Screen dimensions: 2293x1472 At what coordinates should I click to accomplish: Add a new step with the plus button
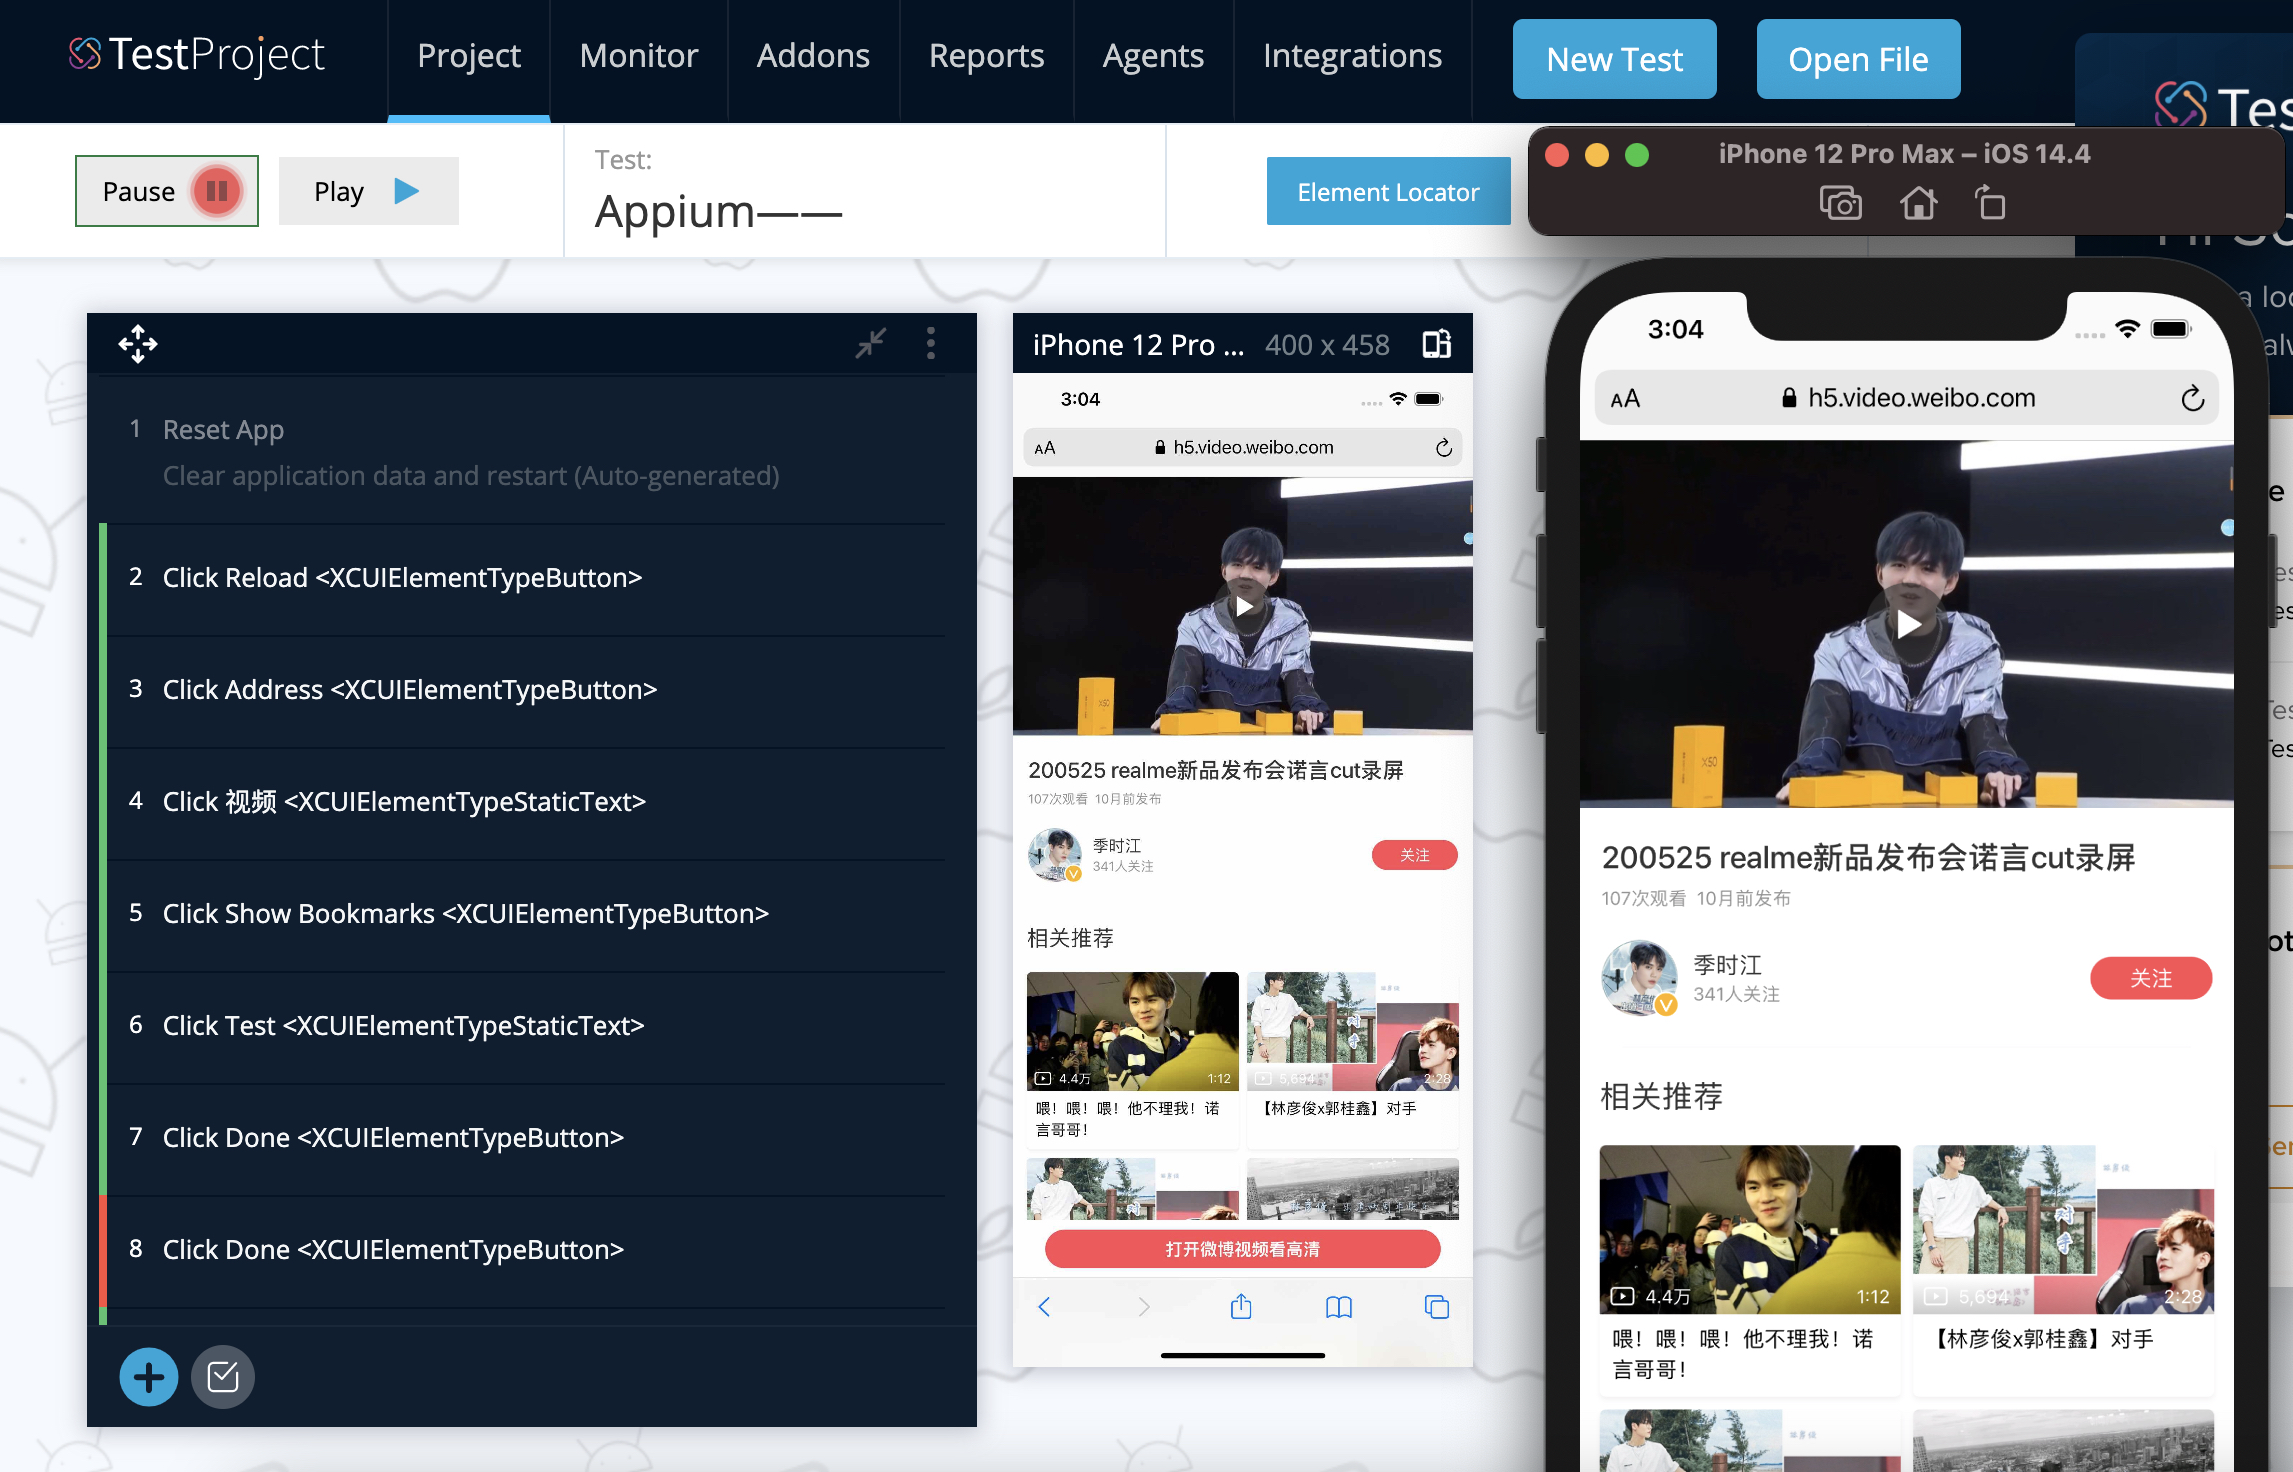[x=149, y=1377]
